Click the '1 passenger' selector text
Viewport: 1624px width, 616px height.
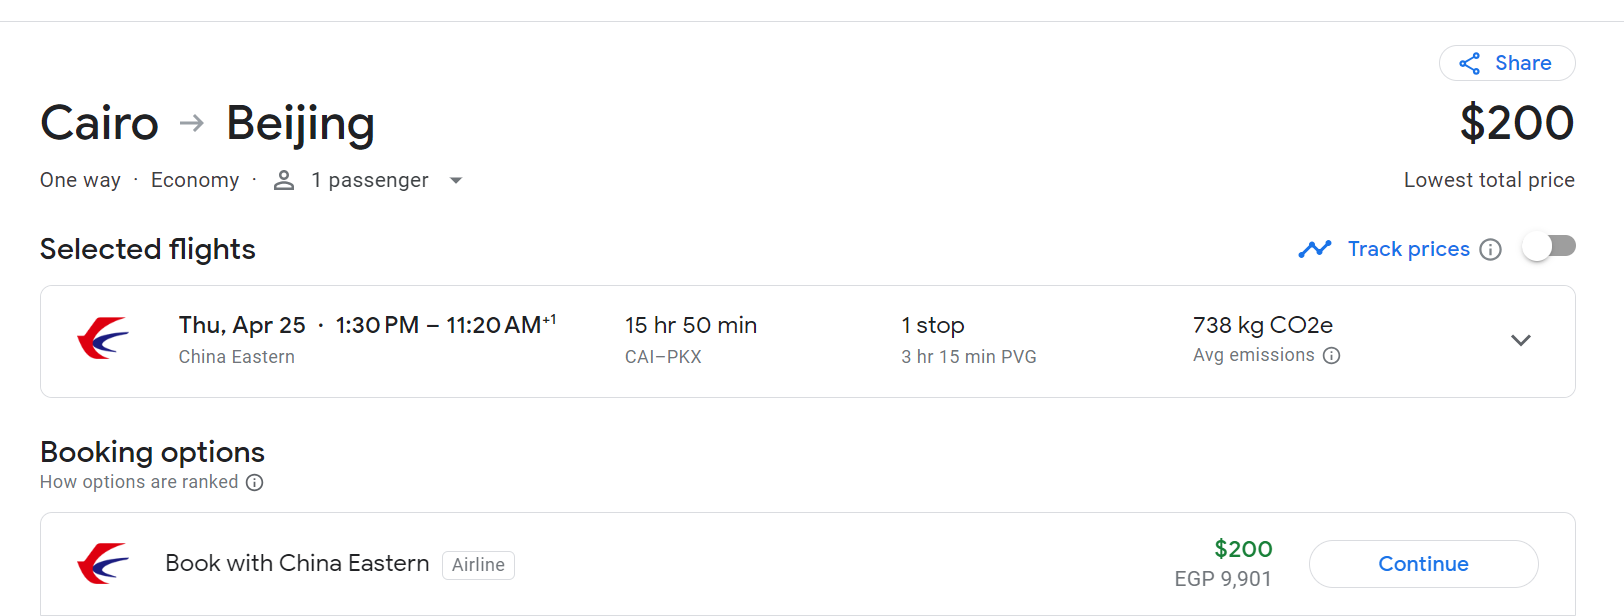369,180
